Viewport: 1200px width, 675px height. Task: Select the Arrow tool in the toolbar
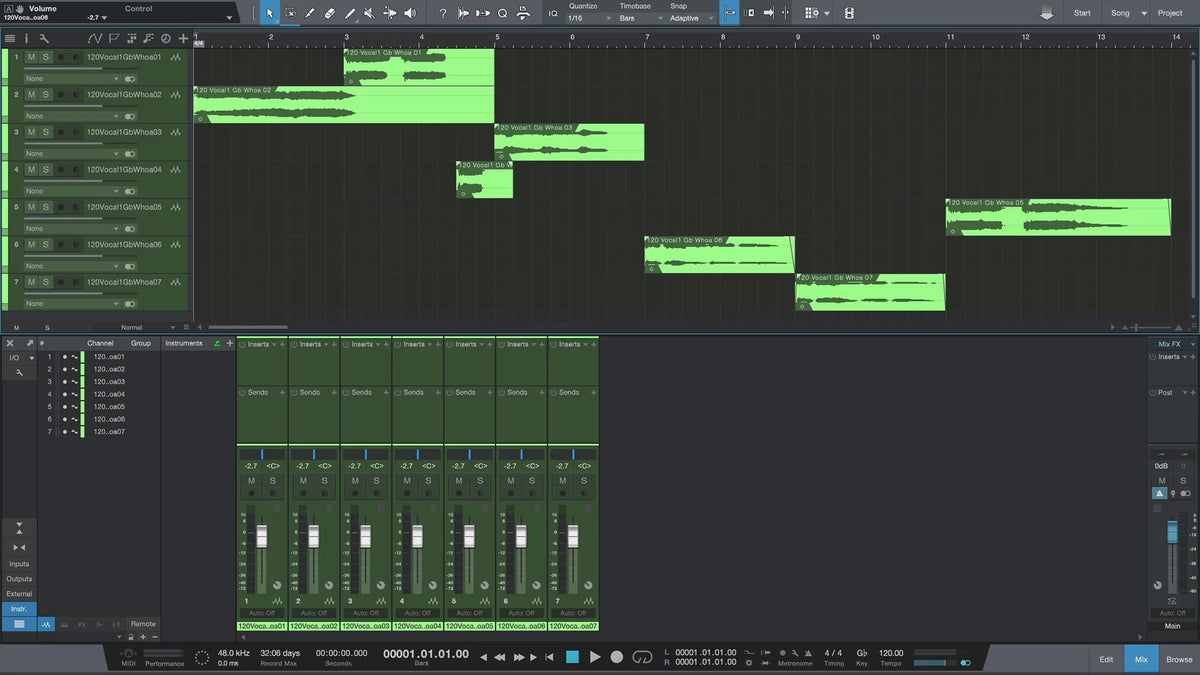pyautogui.click(x=270, y=13)
